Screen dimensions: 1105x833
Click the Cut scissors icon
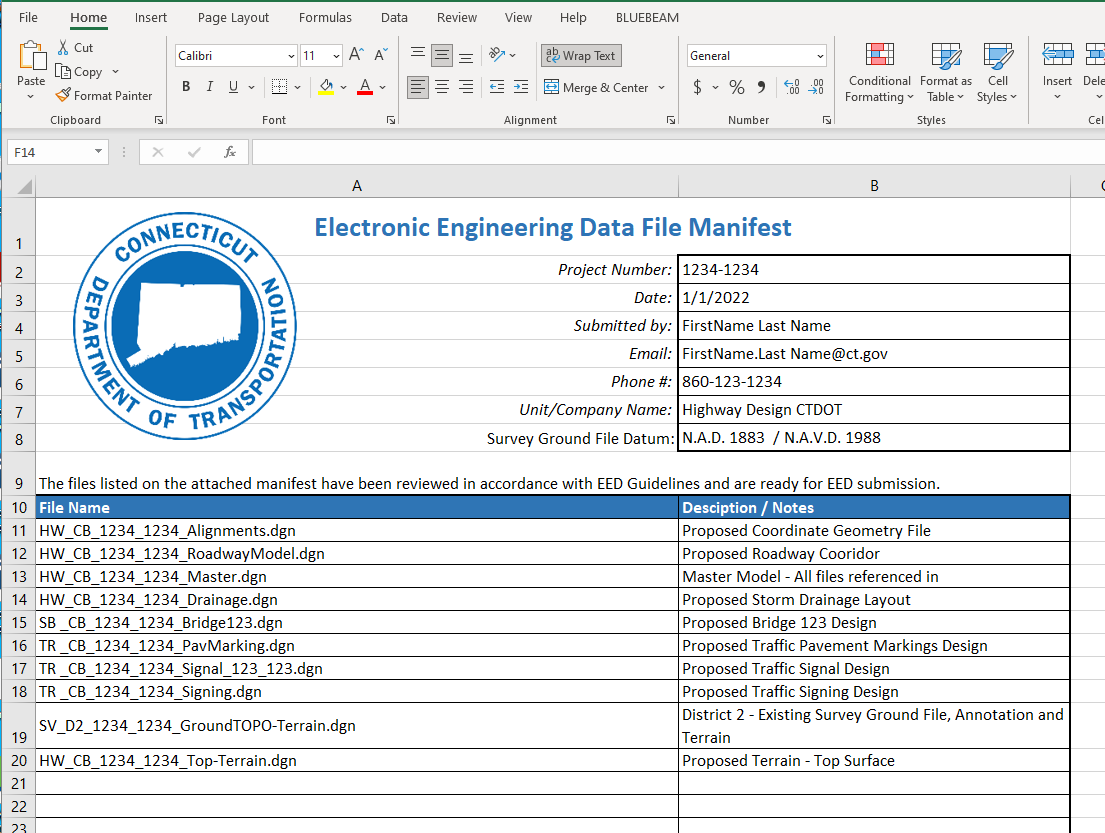tap(63, 47)
